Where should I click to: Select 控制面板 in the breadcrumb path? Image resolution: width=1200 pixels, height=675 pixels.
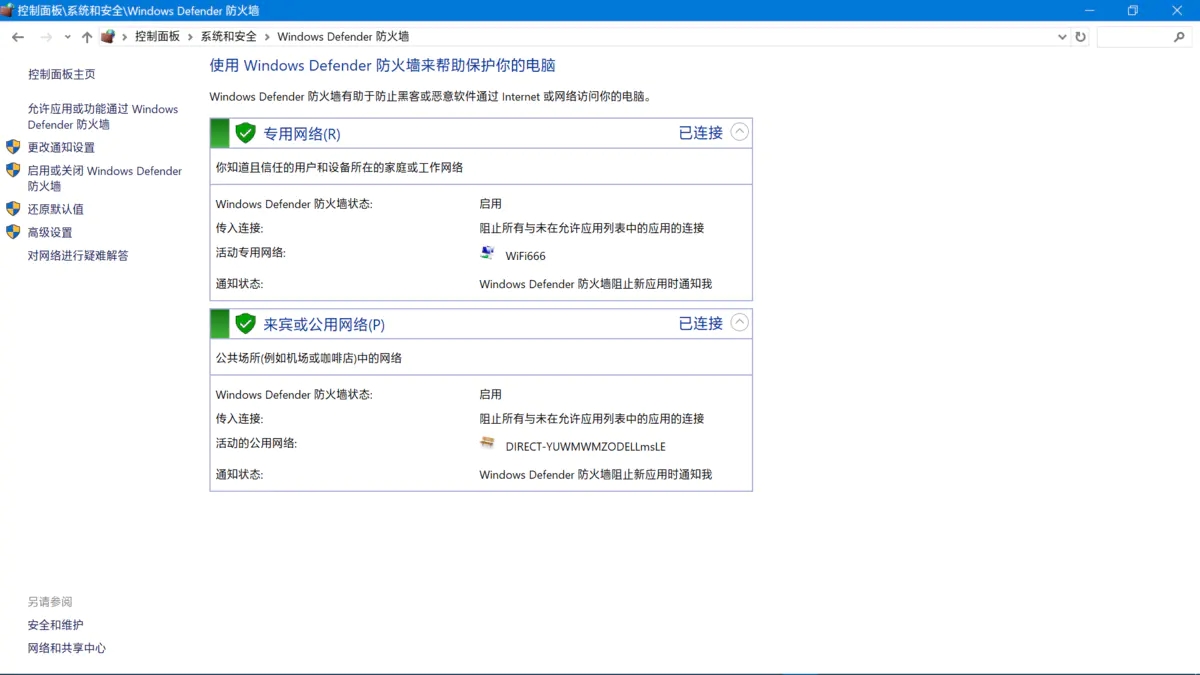158,36
